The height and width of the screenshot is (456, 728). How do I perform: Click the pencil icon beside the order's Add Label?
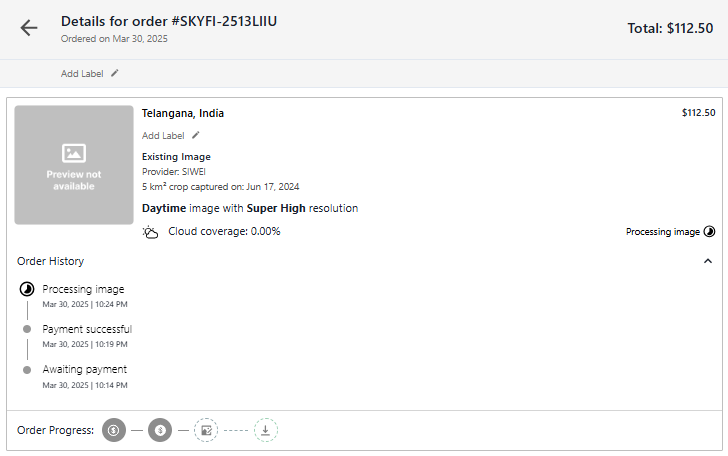pyautogui.click(x=115, y=73)
